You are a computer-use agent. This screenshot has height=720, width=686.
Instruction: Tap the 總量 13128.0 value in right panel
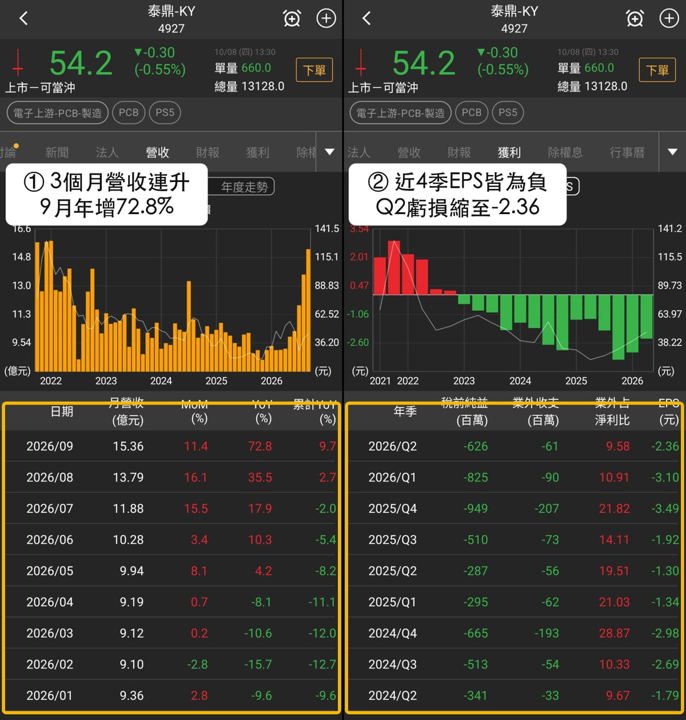[x=592, y=86]
